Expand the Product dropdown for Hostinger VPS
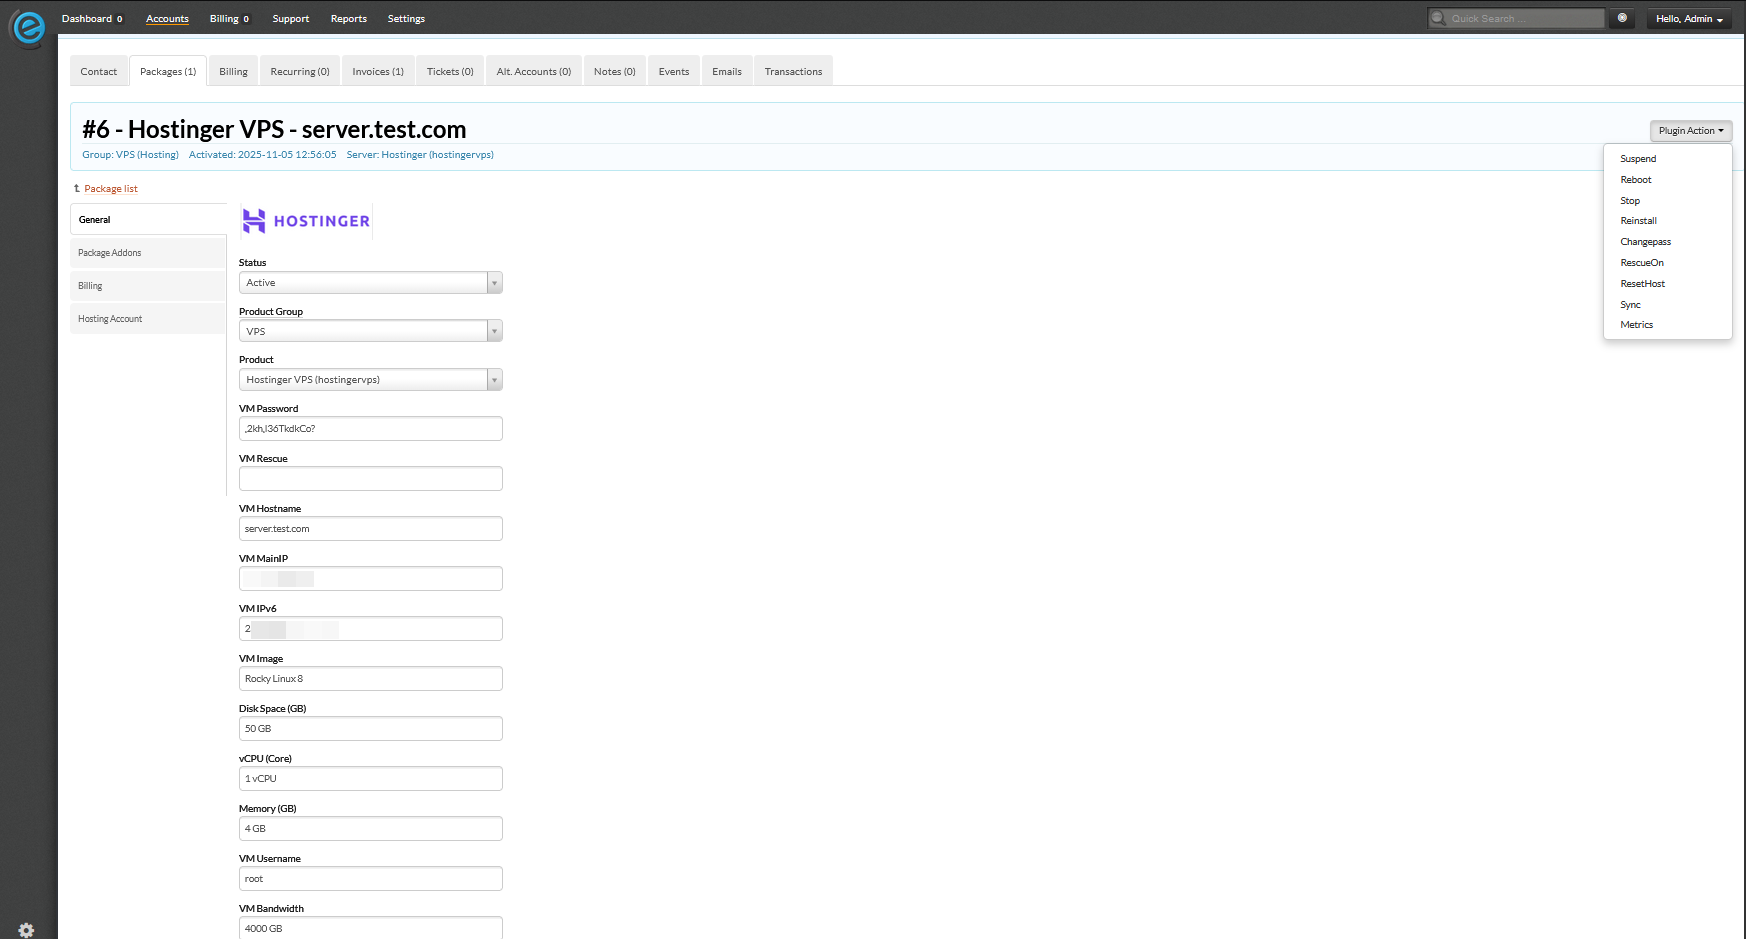The height and width of the screenshot is (939, 1746). pyautogui.click(x=494, y=379)
